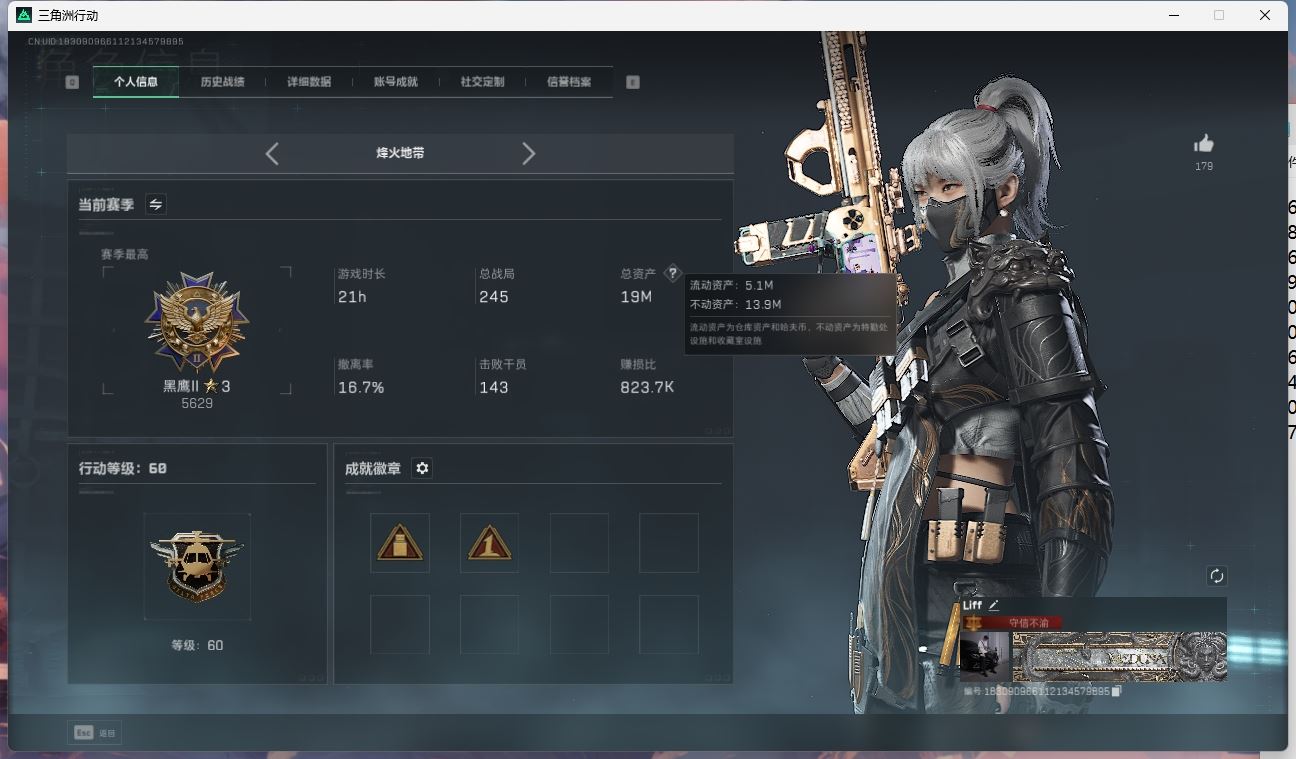Viewport: 1296px width, 759px height.
Task: Open the 信誉档案 tab
Action: [x=569, y=82]
